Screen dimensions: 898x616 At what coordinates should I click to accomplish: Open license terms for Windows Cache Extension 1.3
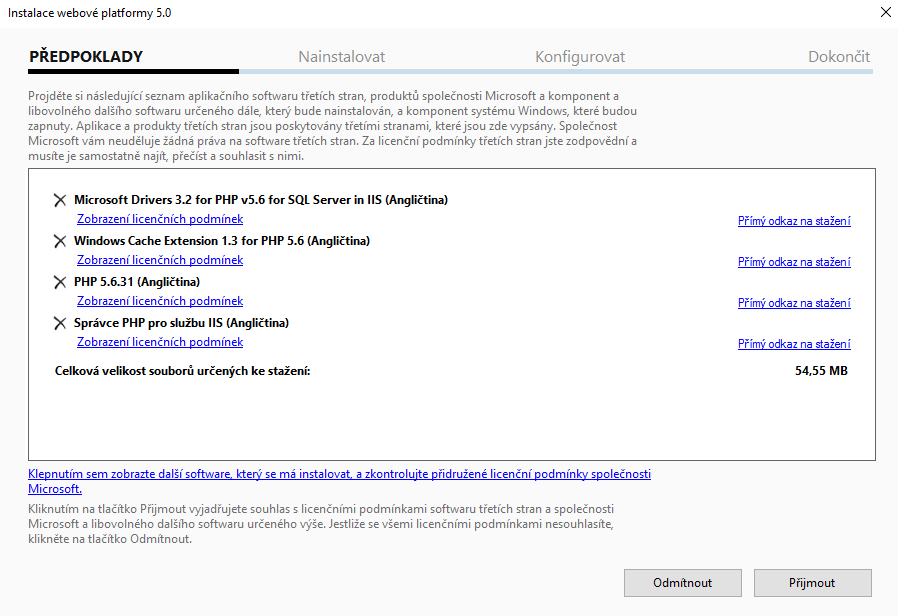pyautogui.click(x=160, y=260)
